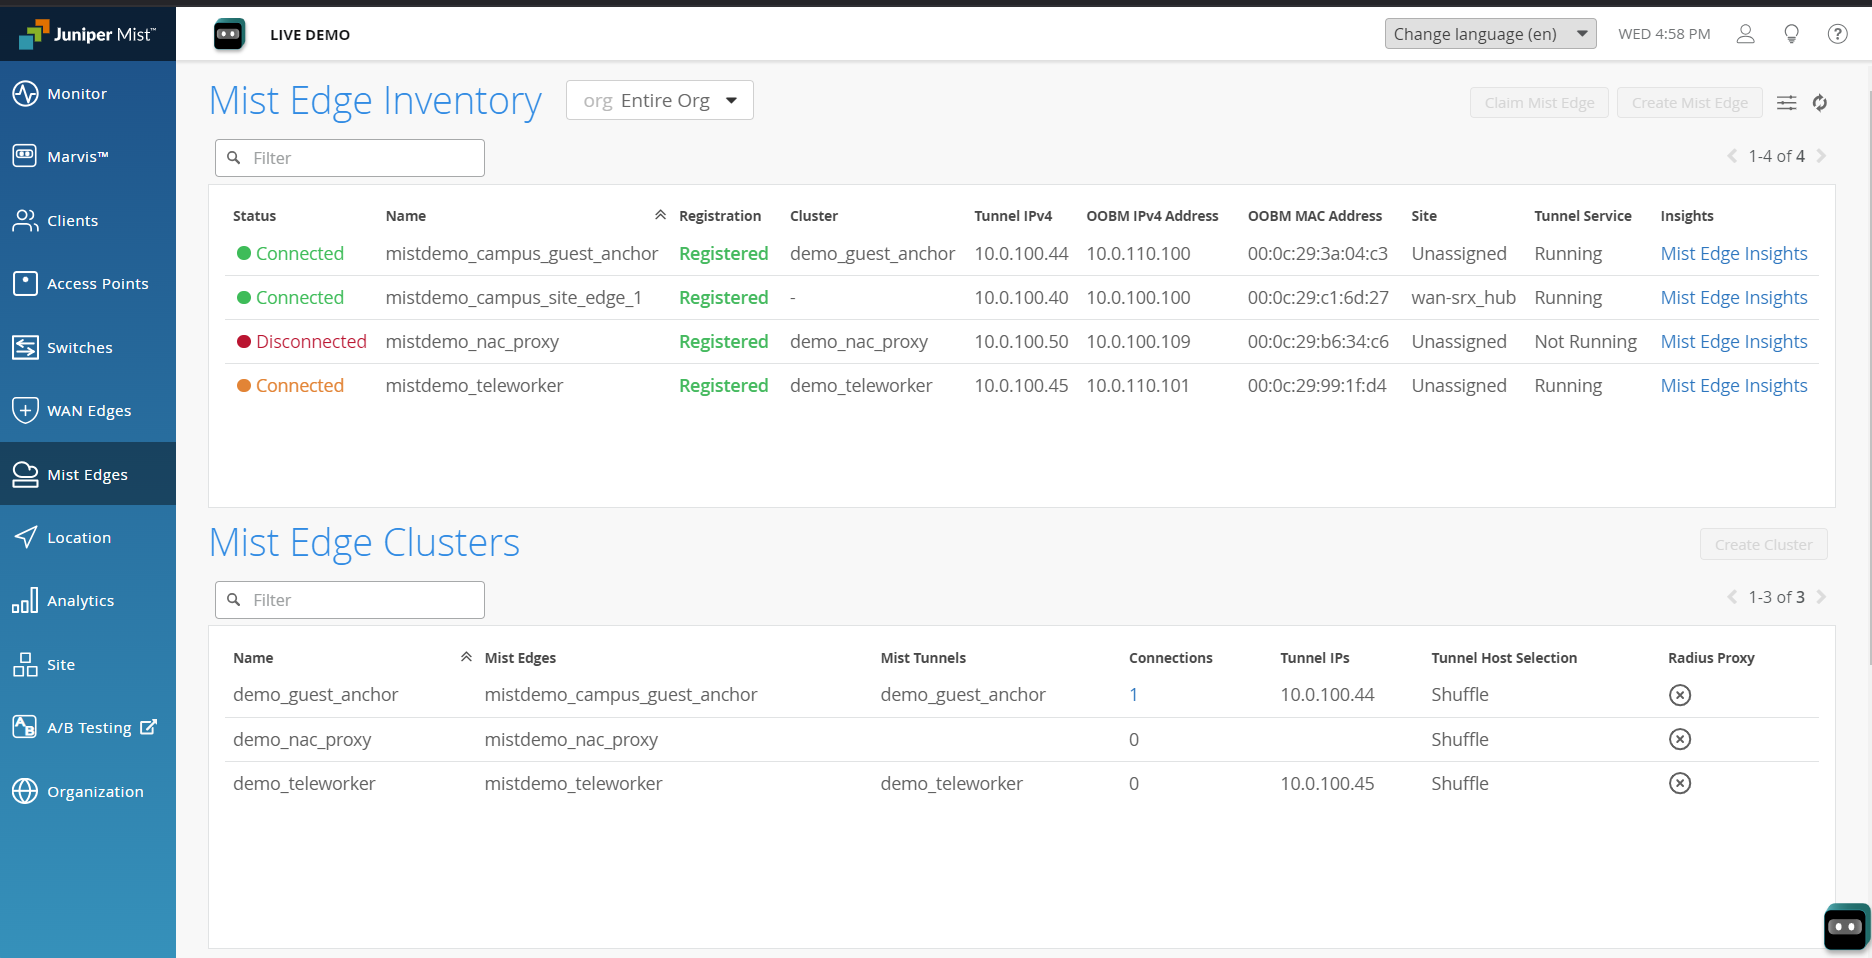
Task: Click the Marvis icon beside LIVE DEMO
Action: pos(229,35)
